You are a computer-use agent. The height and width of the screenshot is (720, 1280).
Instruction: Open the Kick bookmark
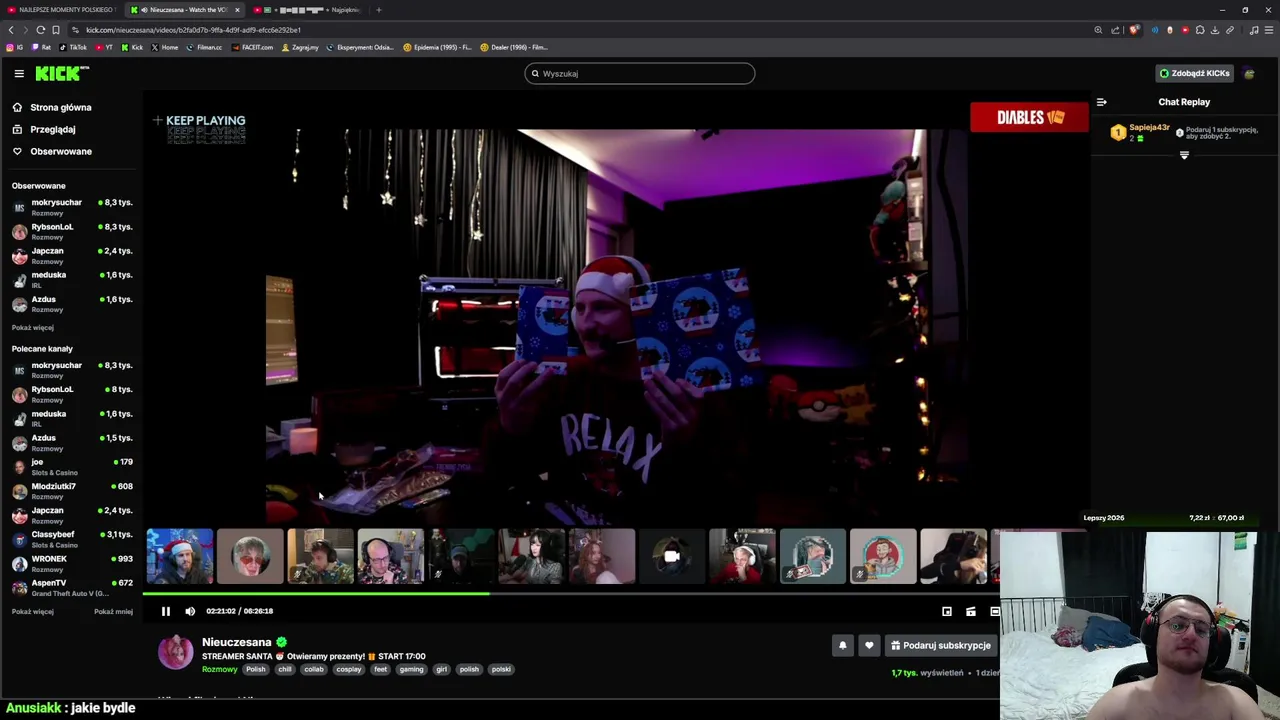pyautogui.click(x=133, y=47)
